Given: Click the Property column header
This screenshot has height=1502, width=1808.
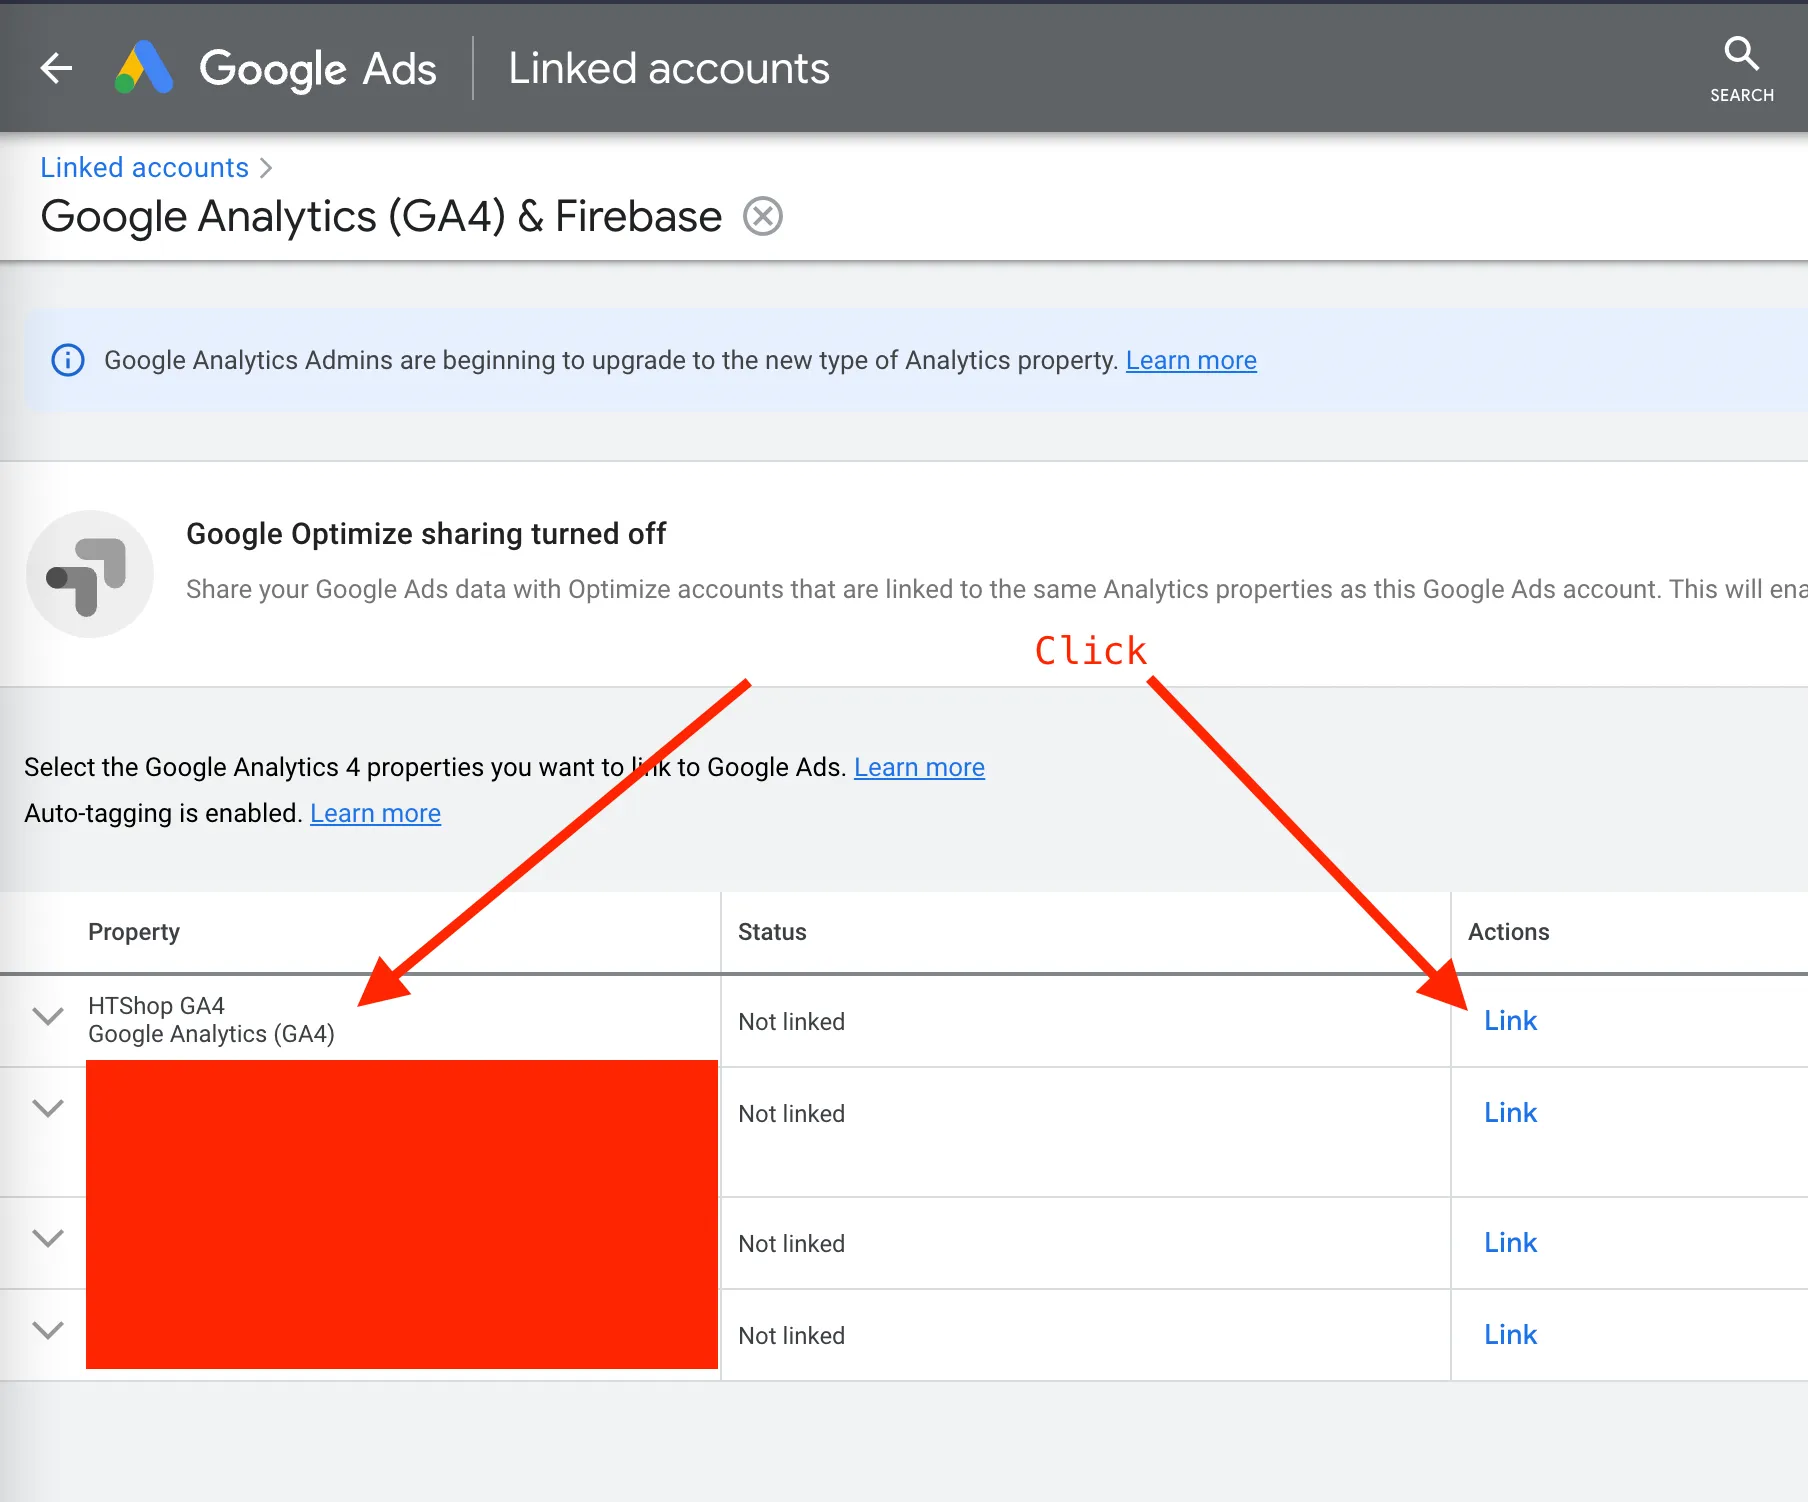Looking at the screenshot, I should point(134,932).
